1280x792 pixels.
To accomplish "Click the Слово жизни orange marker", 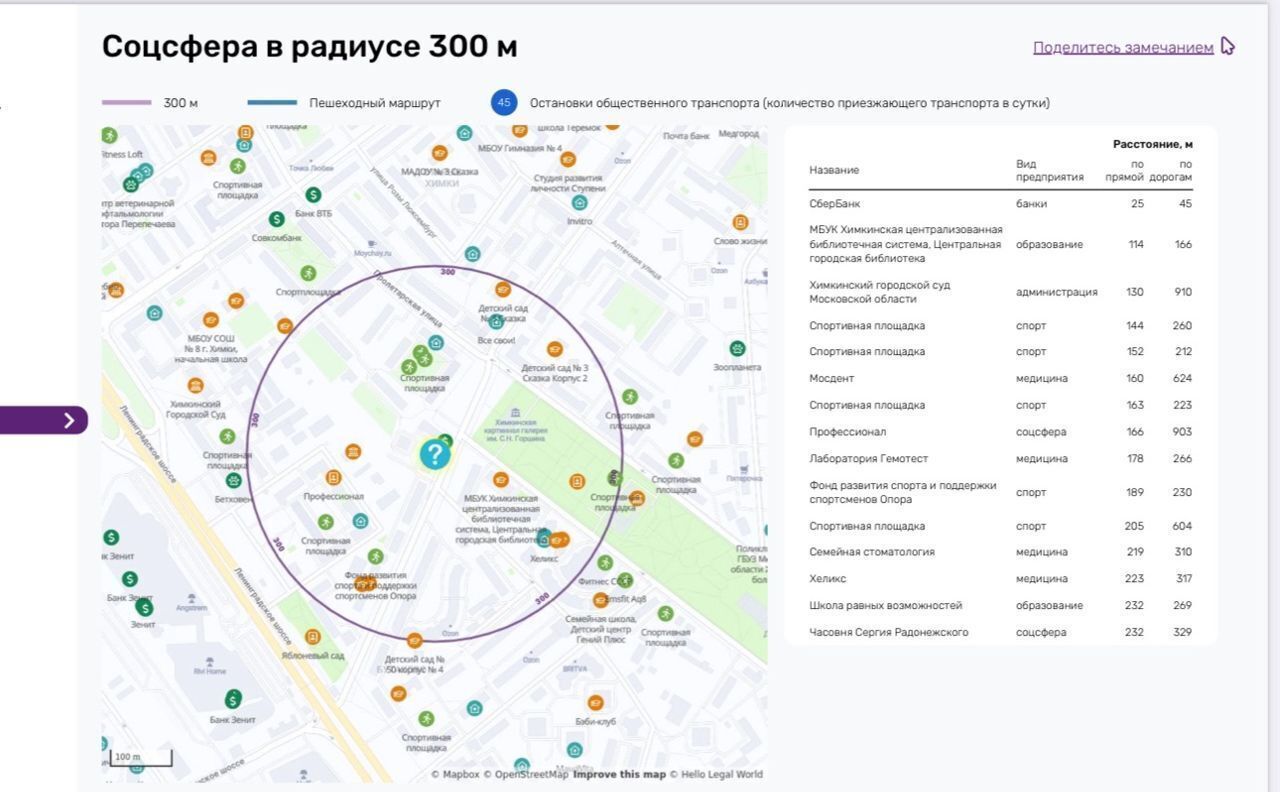I will (740, 222).
